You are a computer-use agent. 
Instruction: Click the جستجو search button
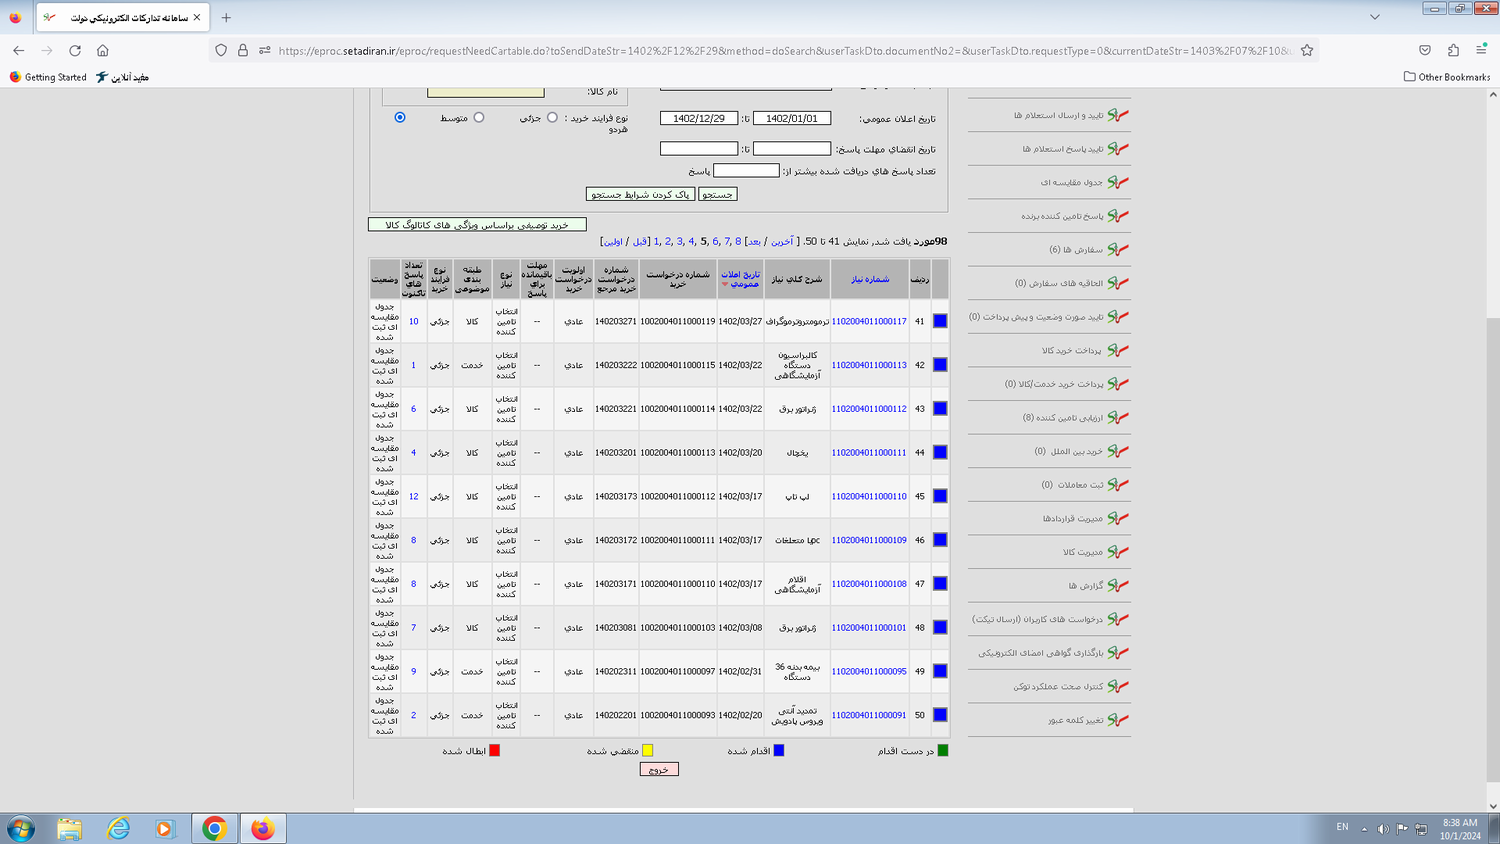[717, 194]
